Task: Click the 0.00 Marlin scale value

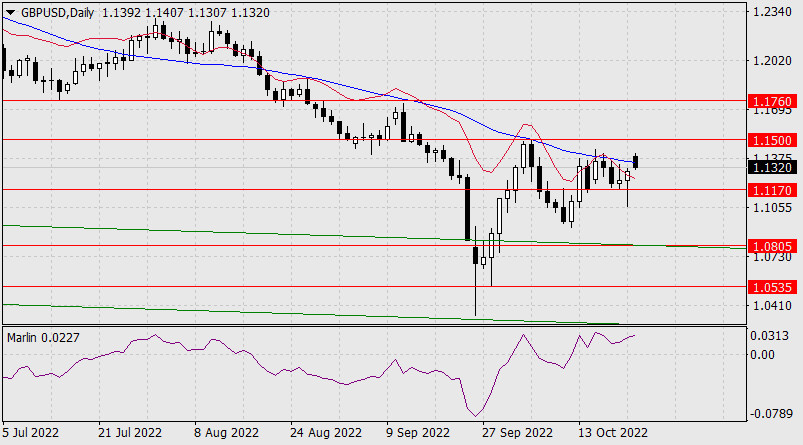Action: click(762, 354)
